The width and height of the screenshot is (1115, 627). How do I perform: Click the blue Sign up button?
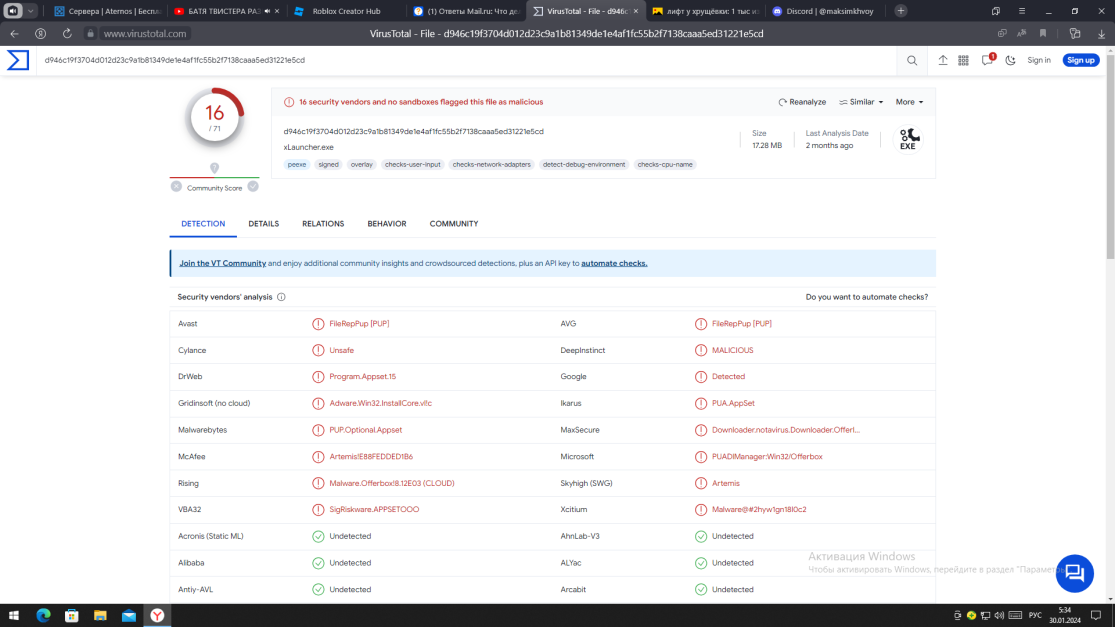click(x=1080, y=60)
